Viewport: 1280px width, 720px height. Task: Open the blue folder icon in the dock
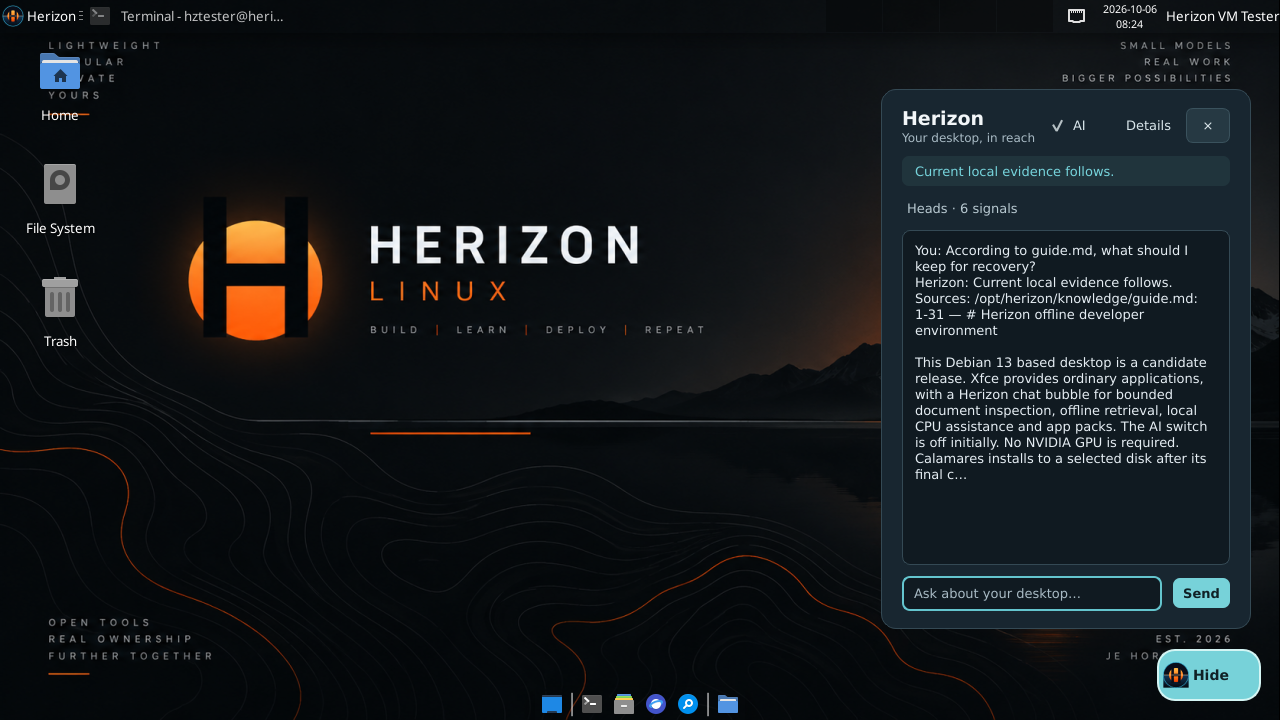pyautogui.click(x=728, y=704)
